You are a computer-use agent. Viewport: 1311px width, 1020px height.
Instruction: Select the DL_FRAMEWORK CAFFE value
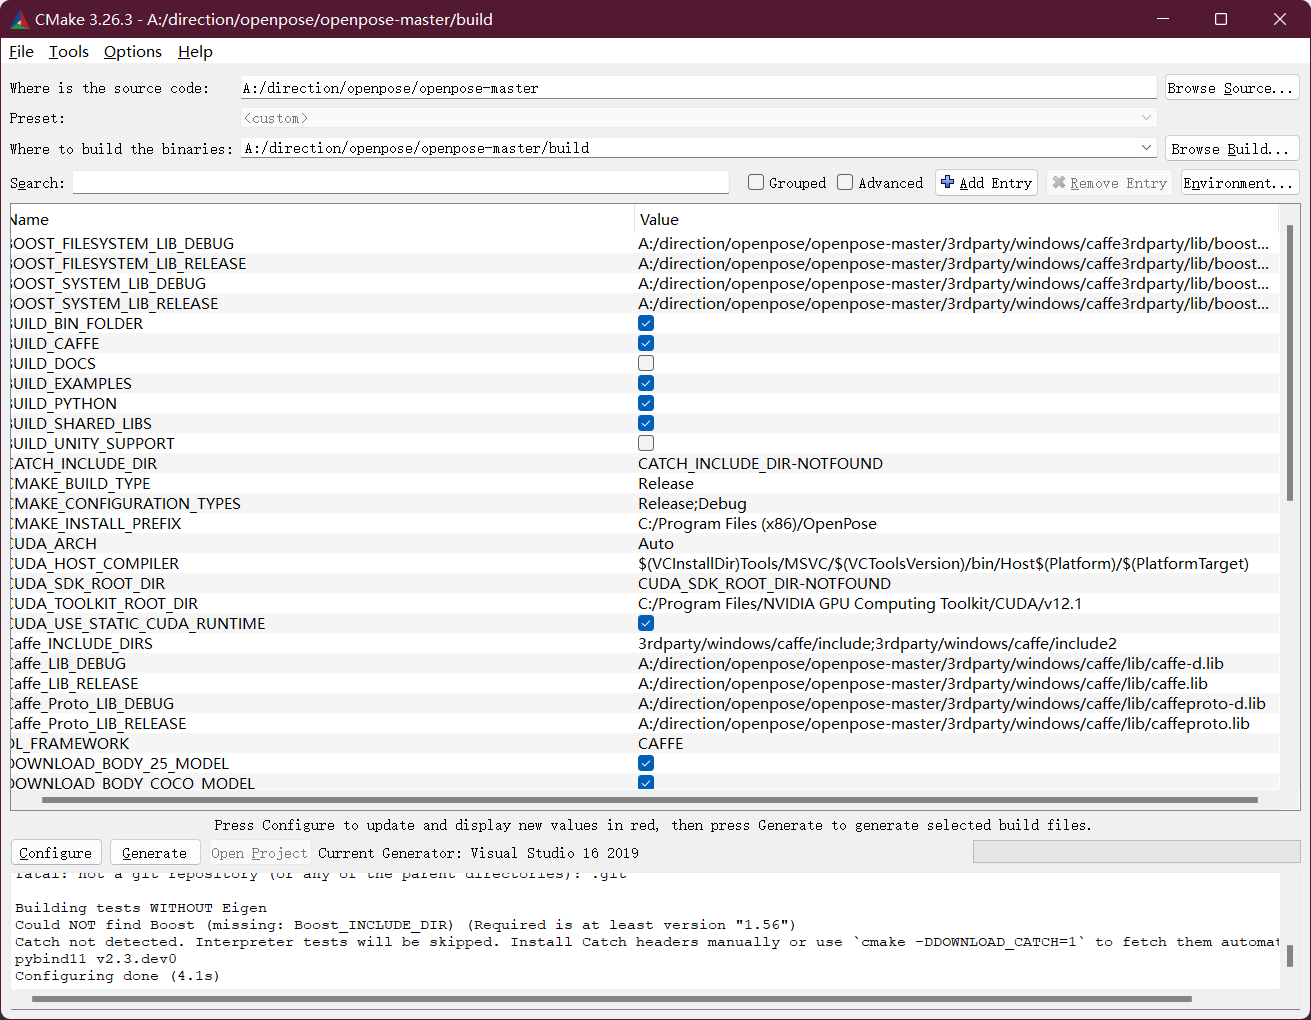[x=661, y=743]
